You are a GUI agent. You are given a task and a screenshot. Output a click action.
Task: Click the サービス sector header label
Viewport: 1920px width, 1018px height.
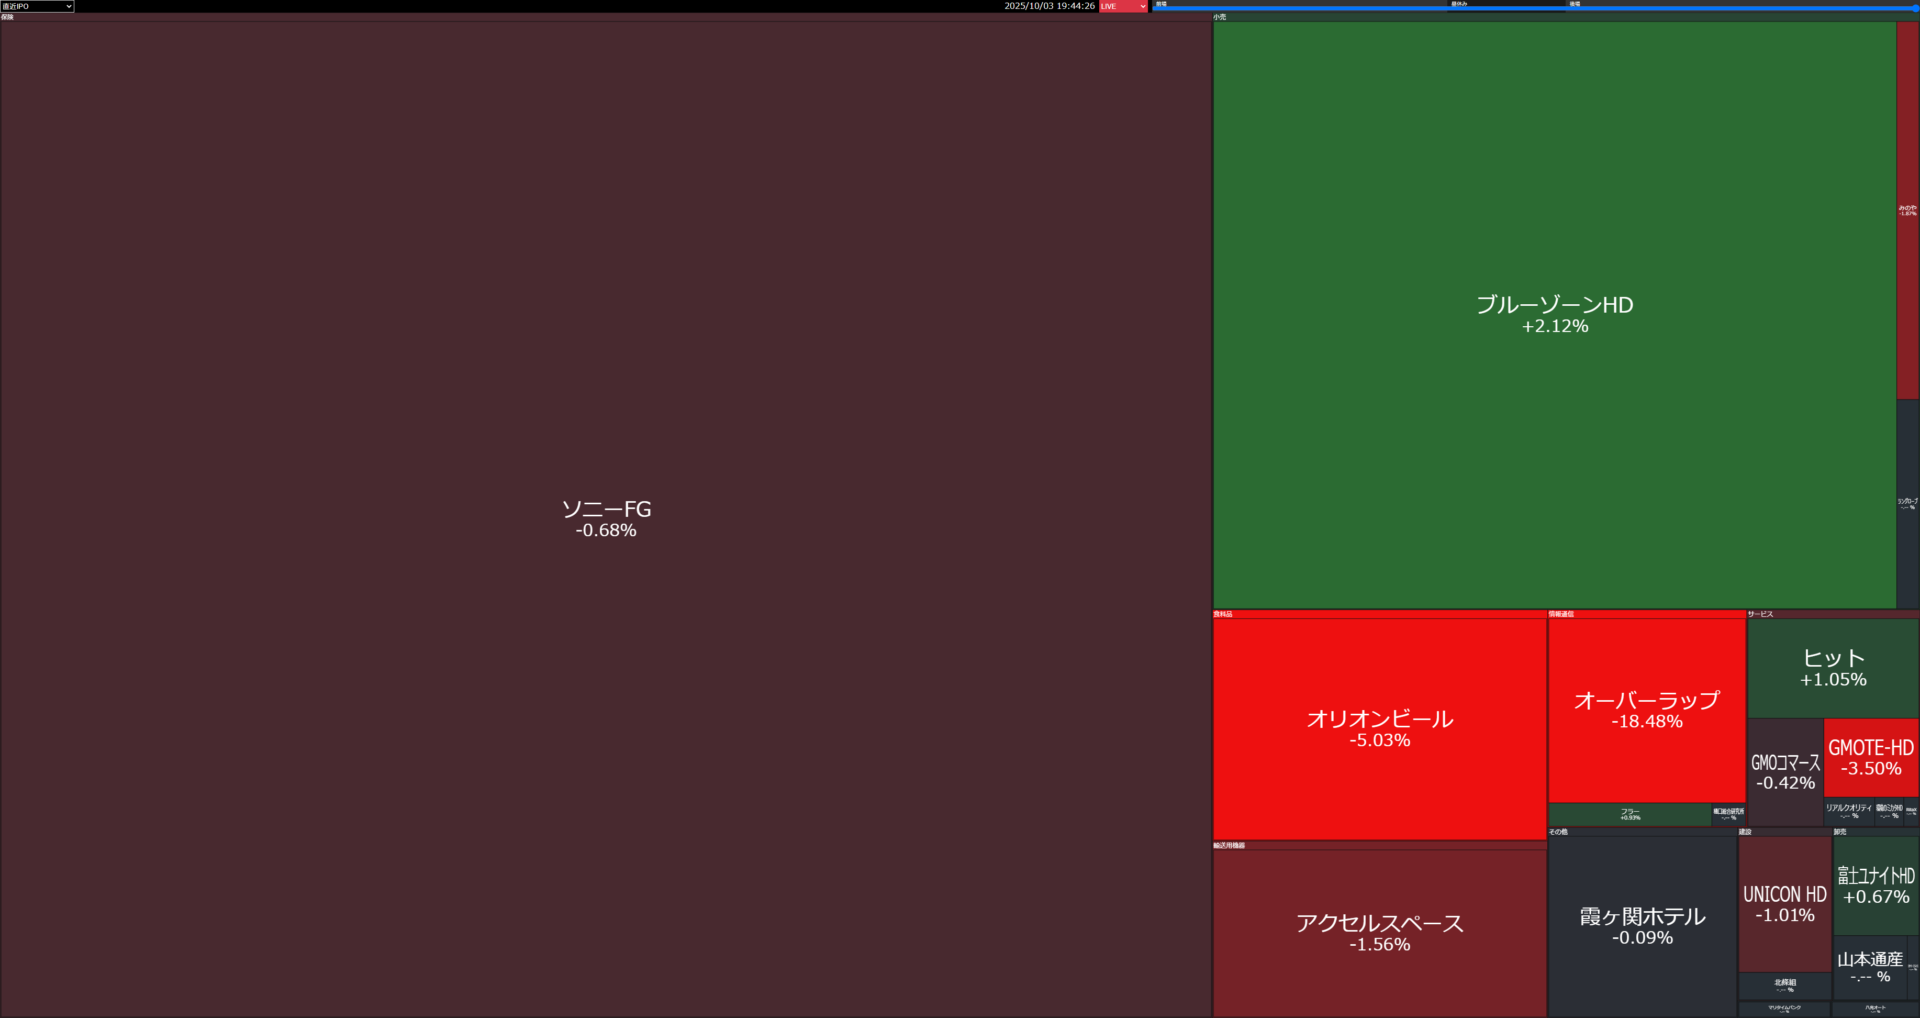(x=1760, y=614)
